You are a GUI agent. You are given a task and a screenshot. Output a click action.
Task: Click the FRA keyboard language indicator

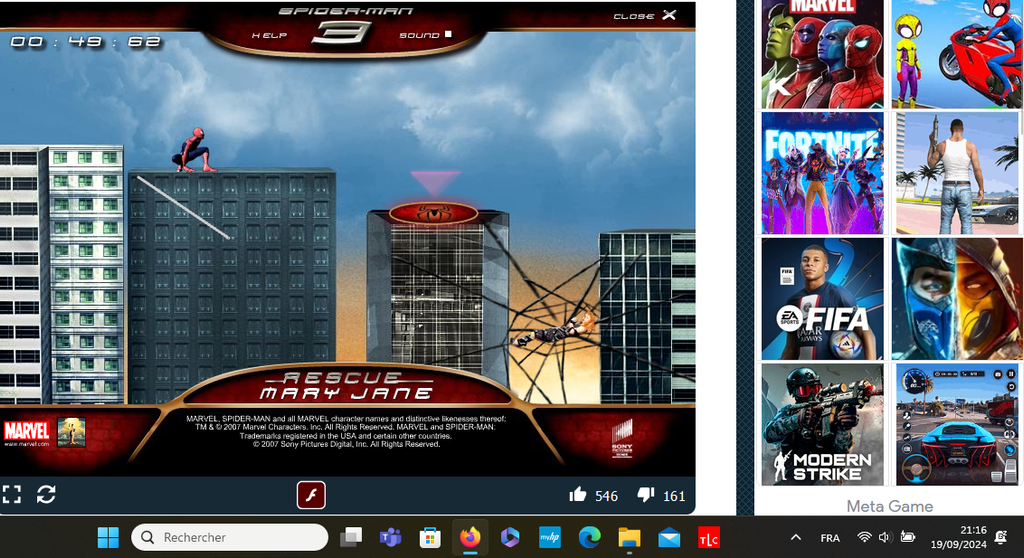(830, 538)
